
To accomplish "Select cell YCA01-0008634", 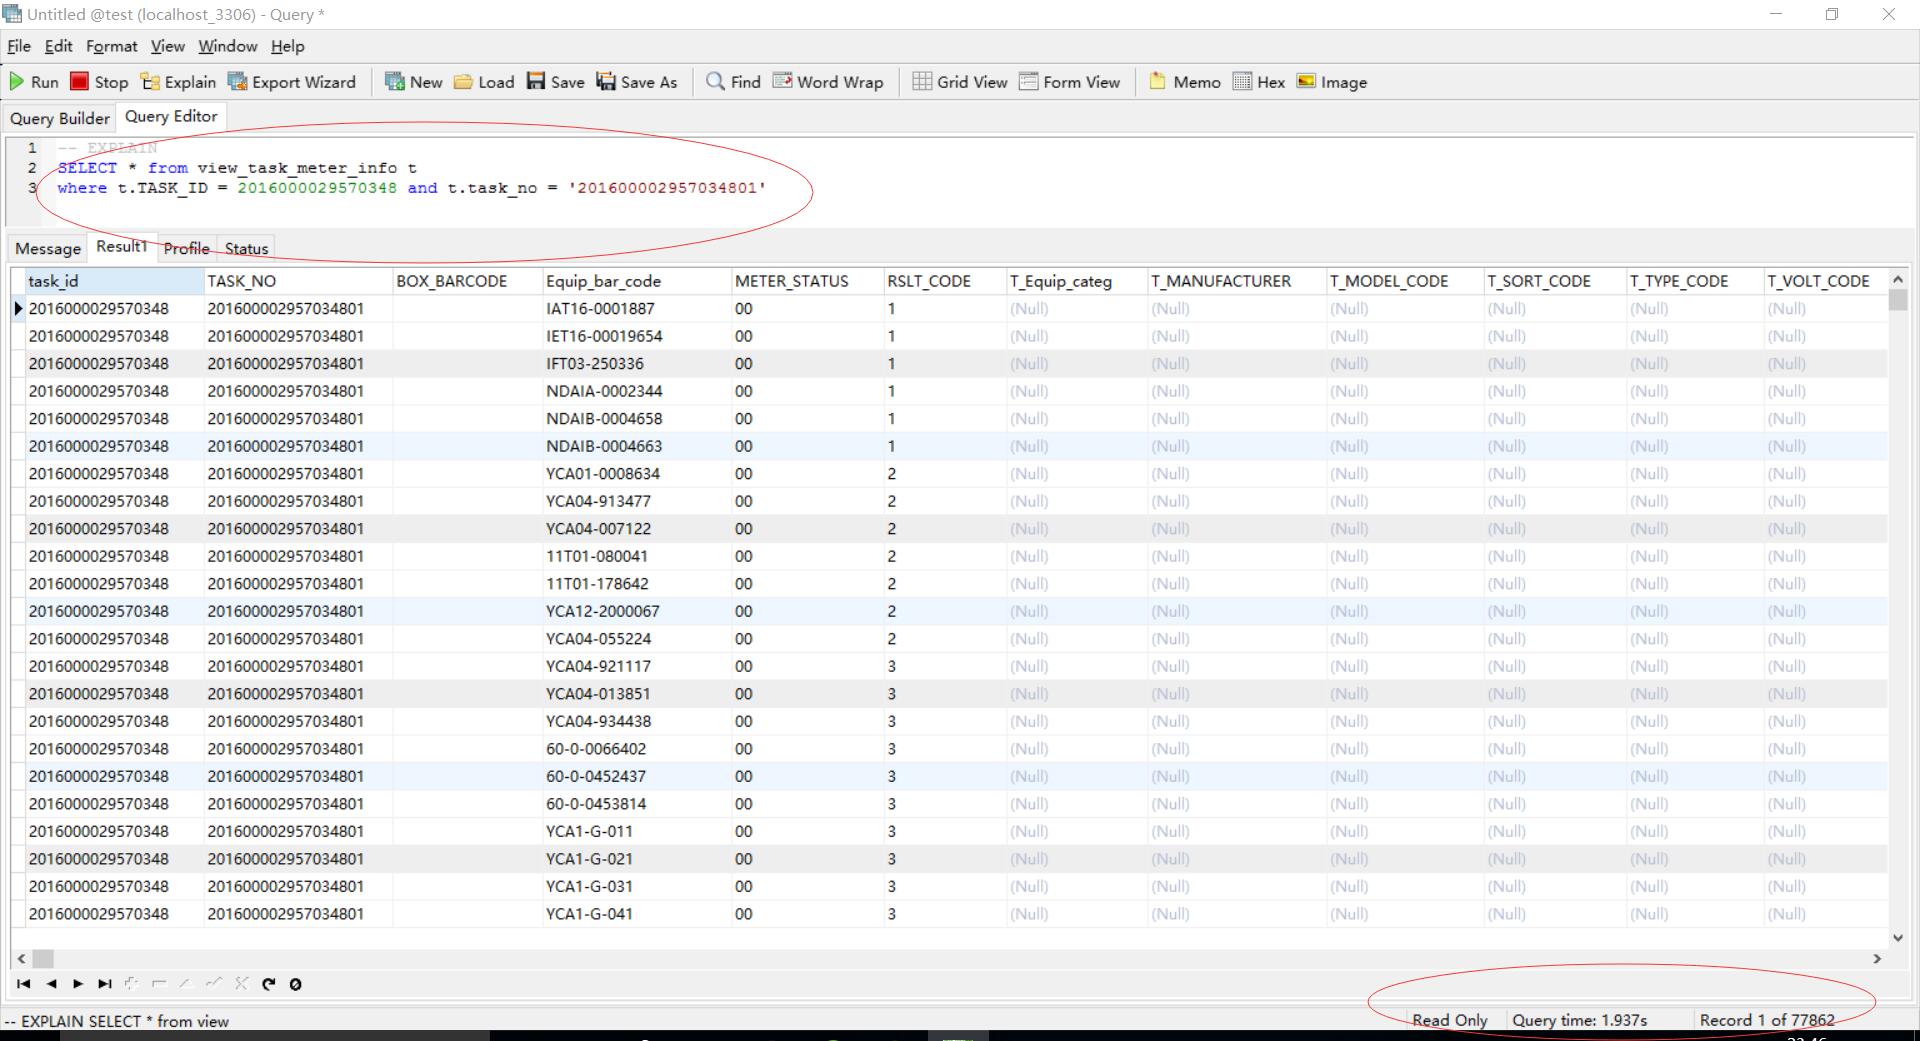I will [x=636, y=474].
